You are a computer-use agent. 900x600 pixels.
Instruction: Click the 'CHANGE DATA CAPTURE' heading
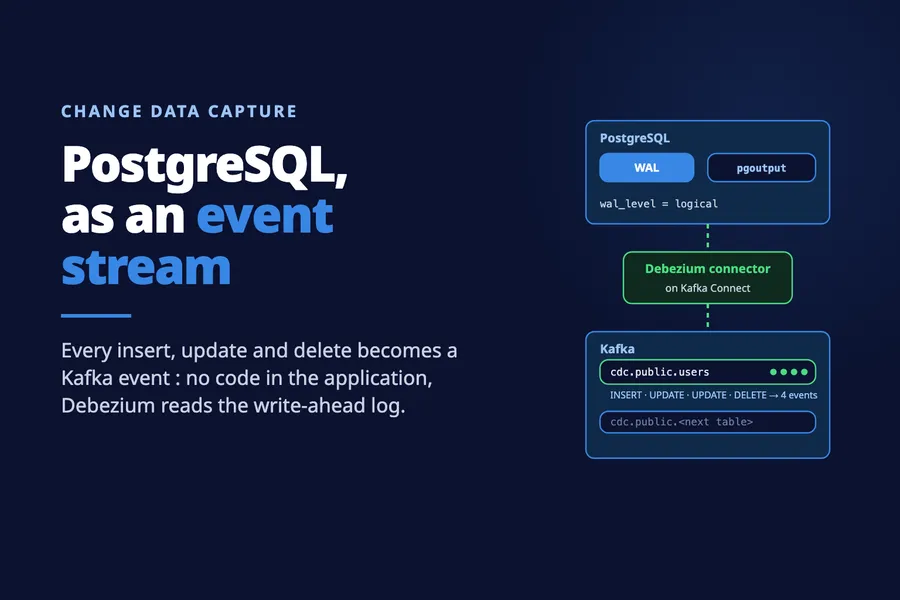pos(179,111)
